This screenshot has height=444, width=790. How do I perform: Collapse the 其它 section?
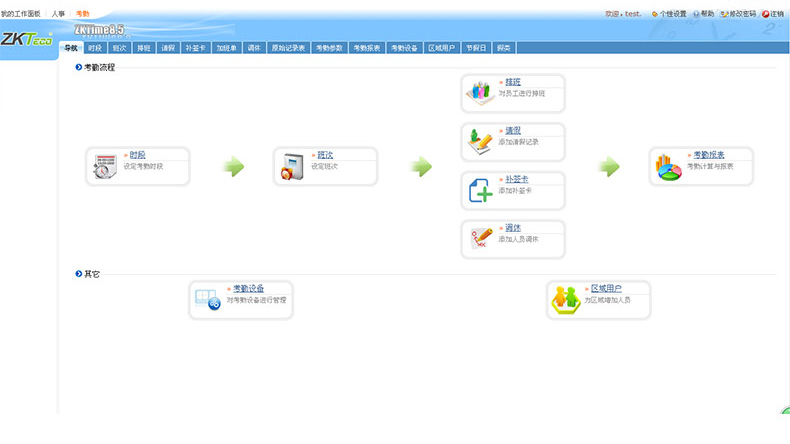tap(79, 273)
